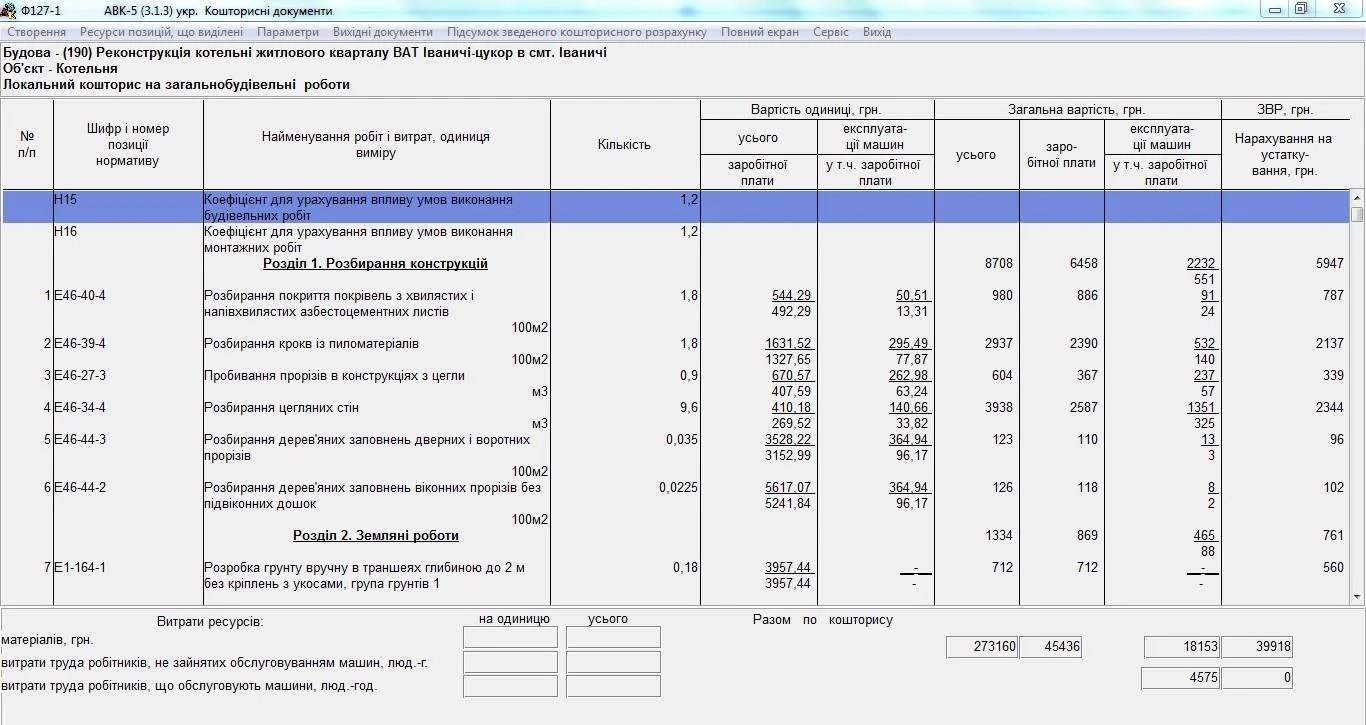The image size is (1366, 725).
Task: Select position code E46-39-4
Action: click(x=80, y=344)
